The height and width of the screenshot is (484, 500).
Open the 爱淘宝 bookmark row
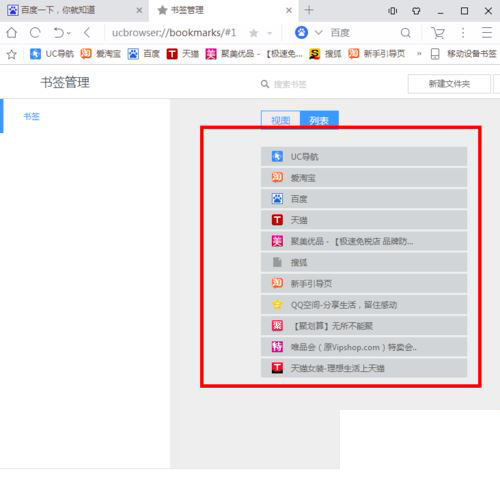(364, 178)
